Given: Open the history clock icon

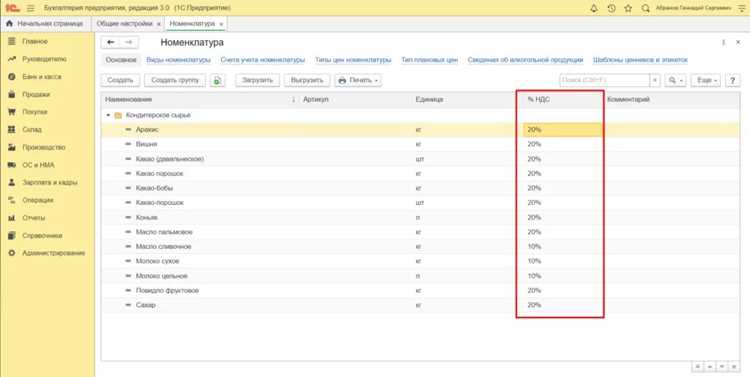Looking at the screenshot, I should pyautogui.click(x=611, y=8).
